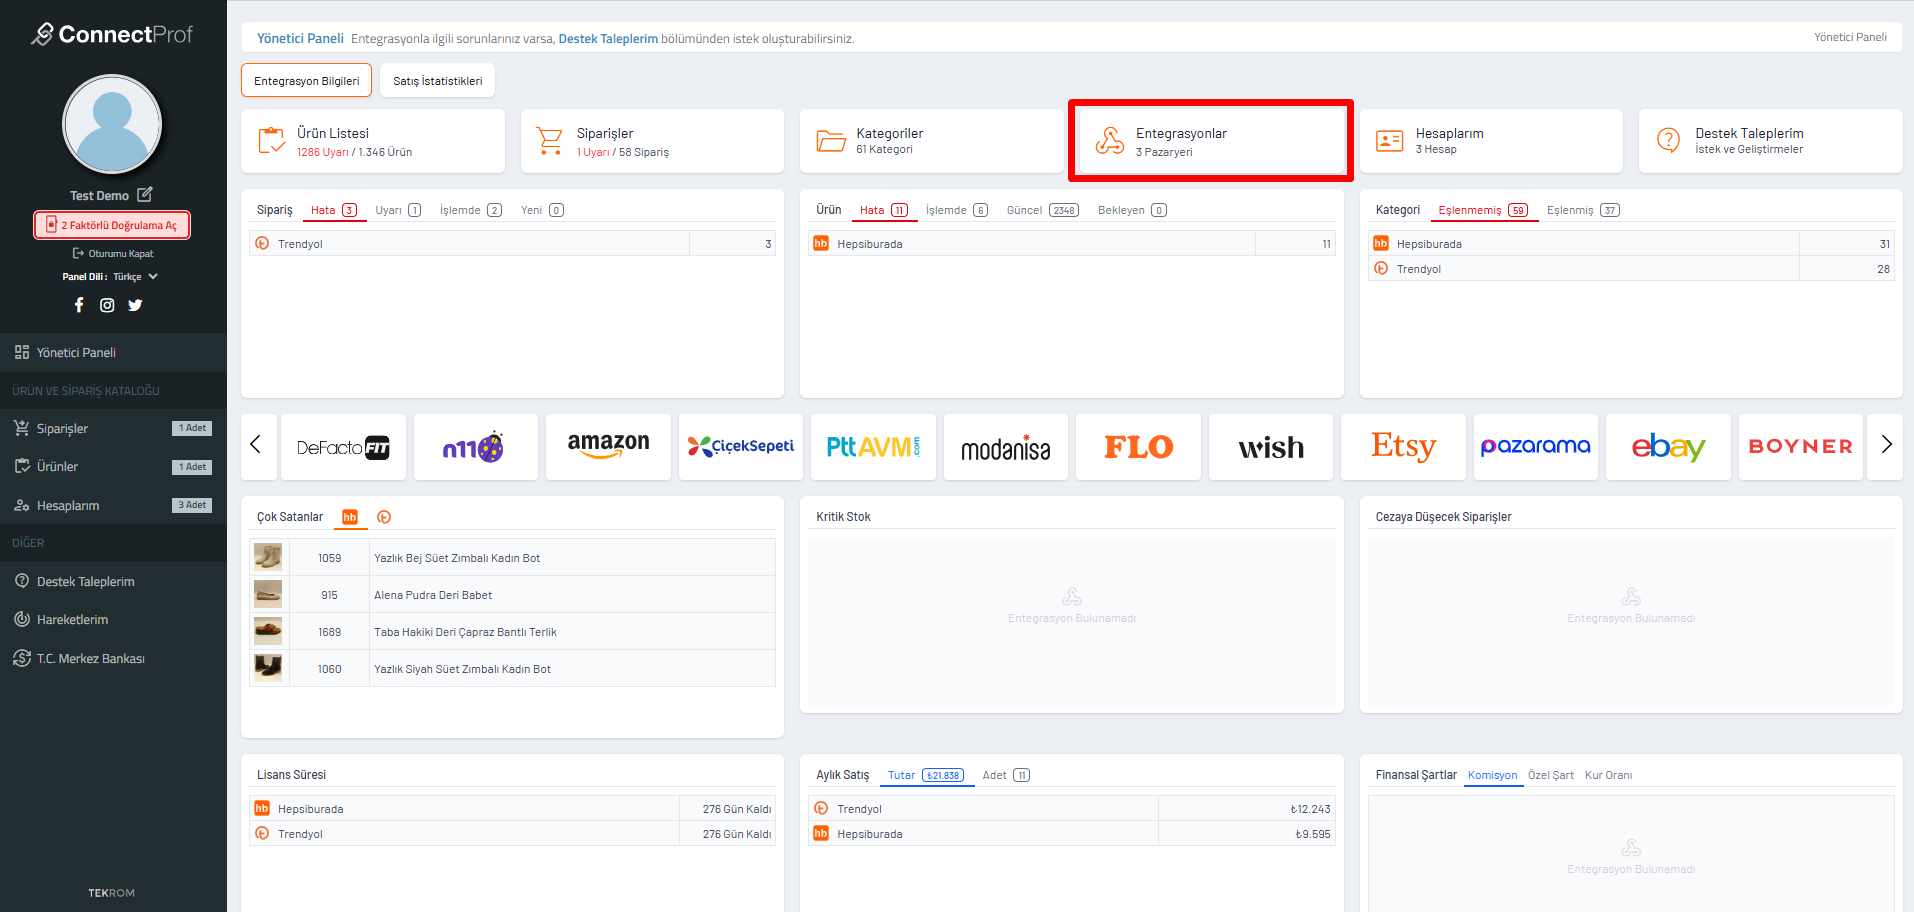This screenshot has height=912, width=1914.
Task: Select the FLO marketplace logo
Action: 1138,447
